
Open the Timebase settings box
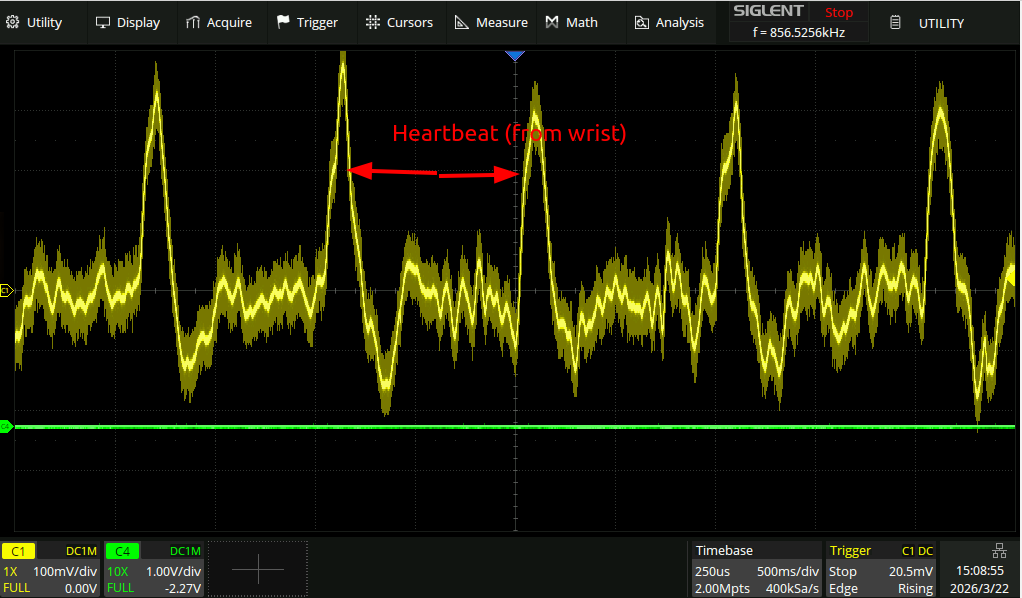coord(755,569)
